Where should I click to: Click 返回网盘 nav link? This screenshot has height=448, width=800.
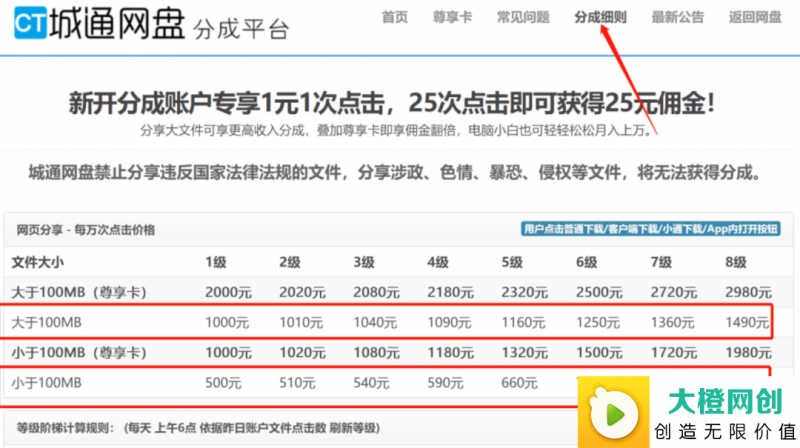click(x=755, y=17)
